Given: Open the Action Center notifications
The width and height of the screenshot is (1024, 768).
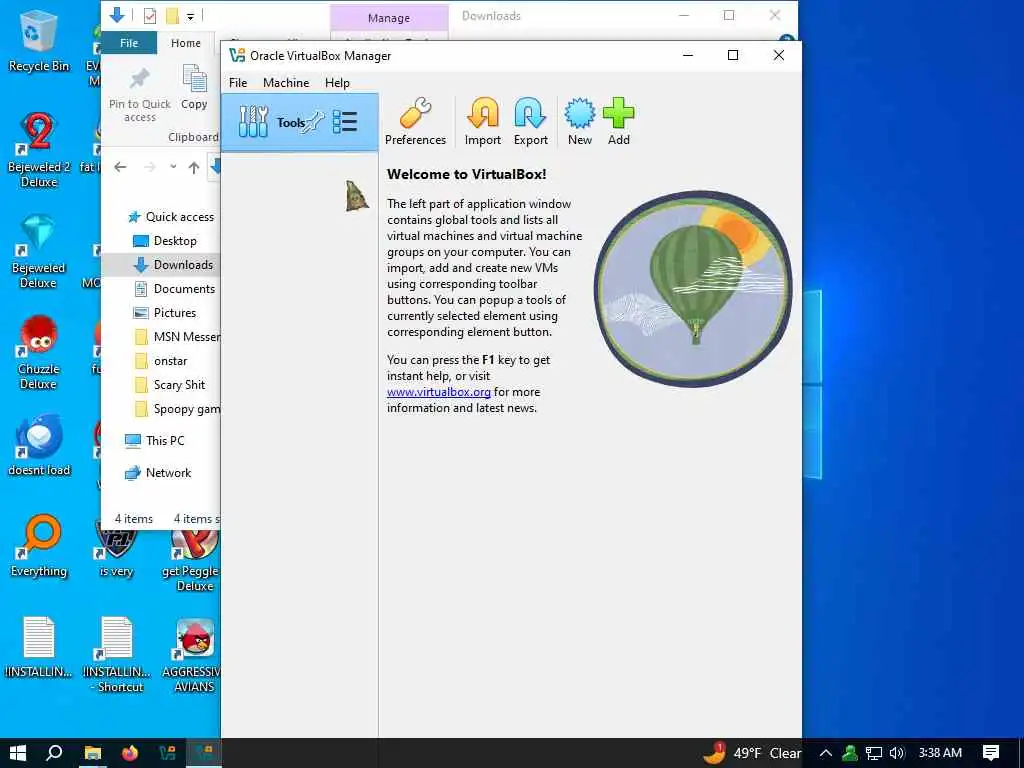Looking at the screenshot, I should tap(991, 753).
